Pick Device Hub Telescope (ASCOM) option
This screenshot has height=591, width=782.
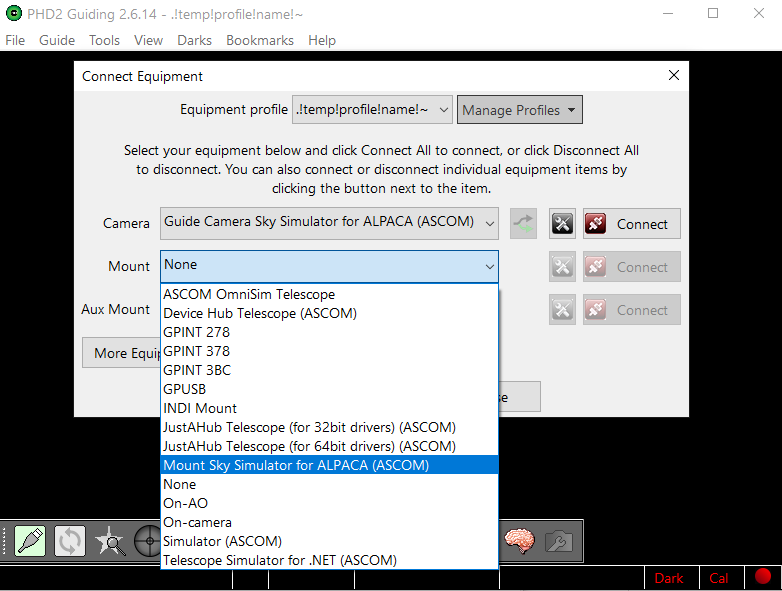[x=260, y=313]
